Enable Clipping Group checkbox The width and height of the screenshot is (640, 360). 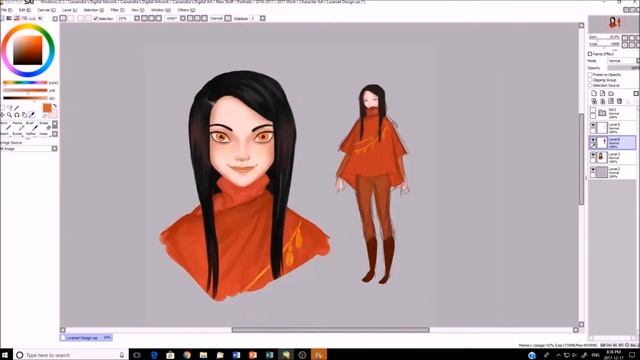590,80
